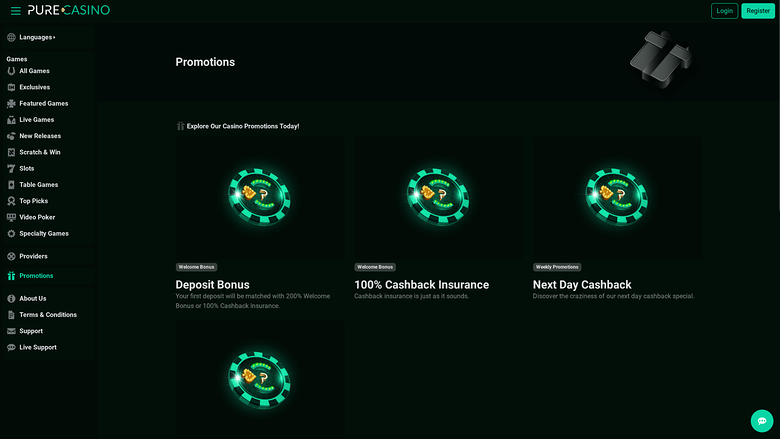780x439 pixels.
Task: Open Terms & Conditions link
Action: pos(47,315)
